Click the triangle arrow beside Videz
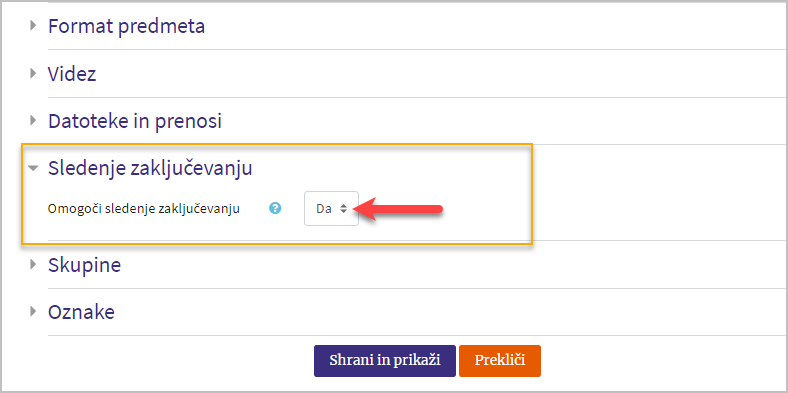The image size is (788, 393). pos(33,73)
